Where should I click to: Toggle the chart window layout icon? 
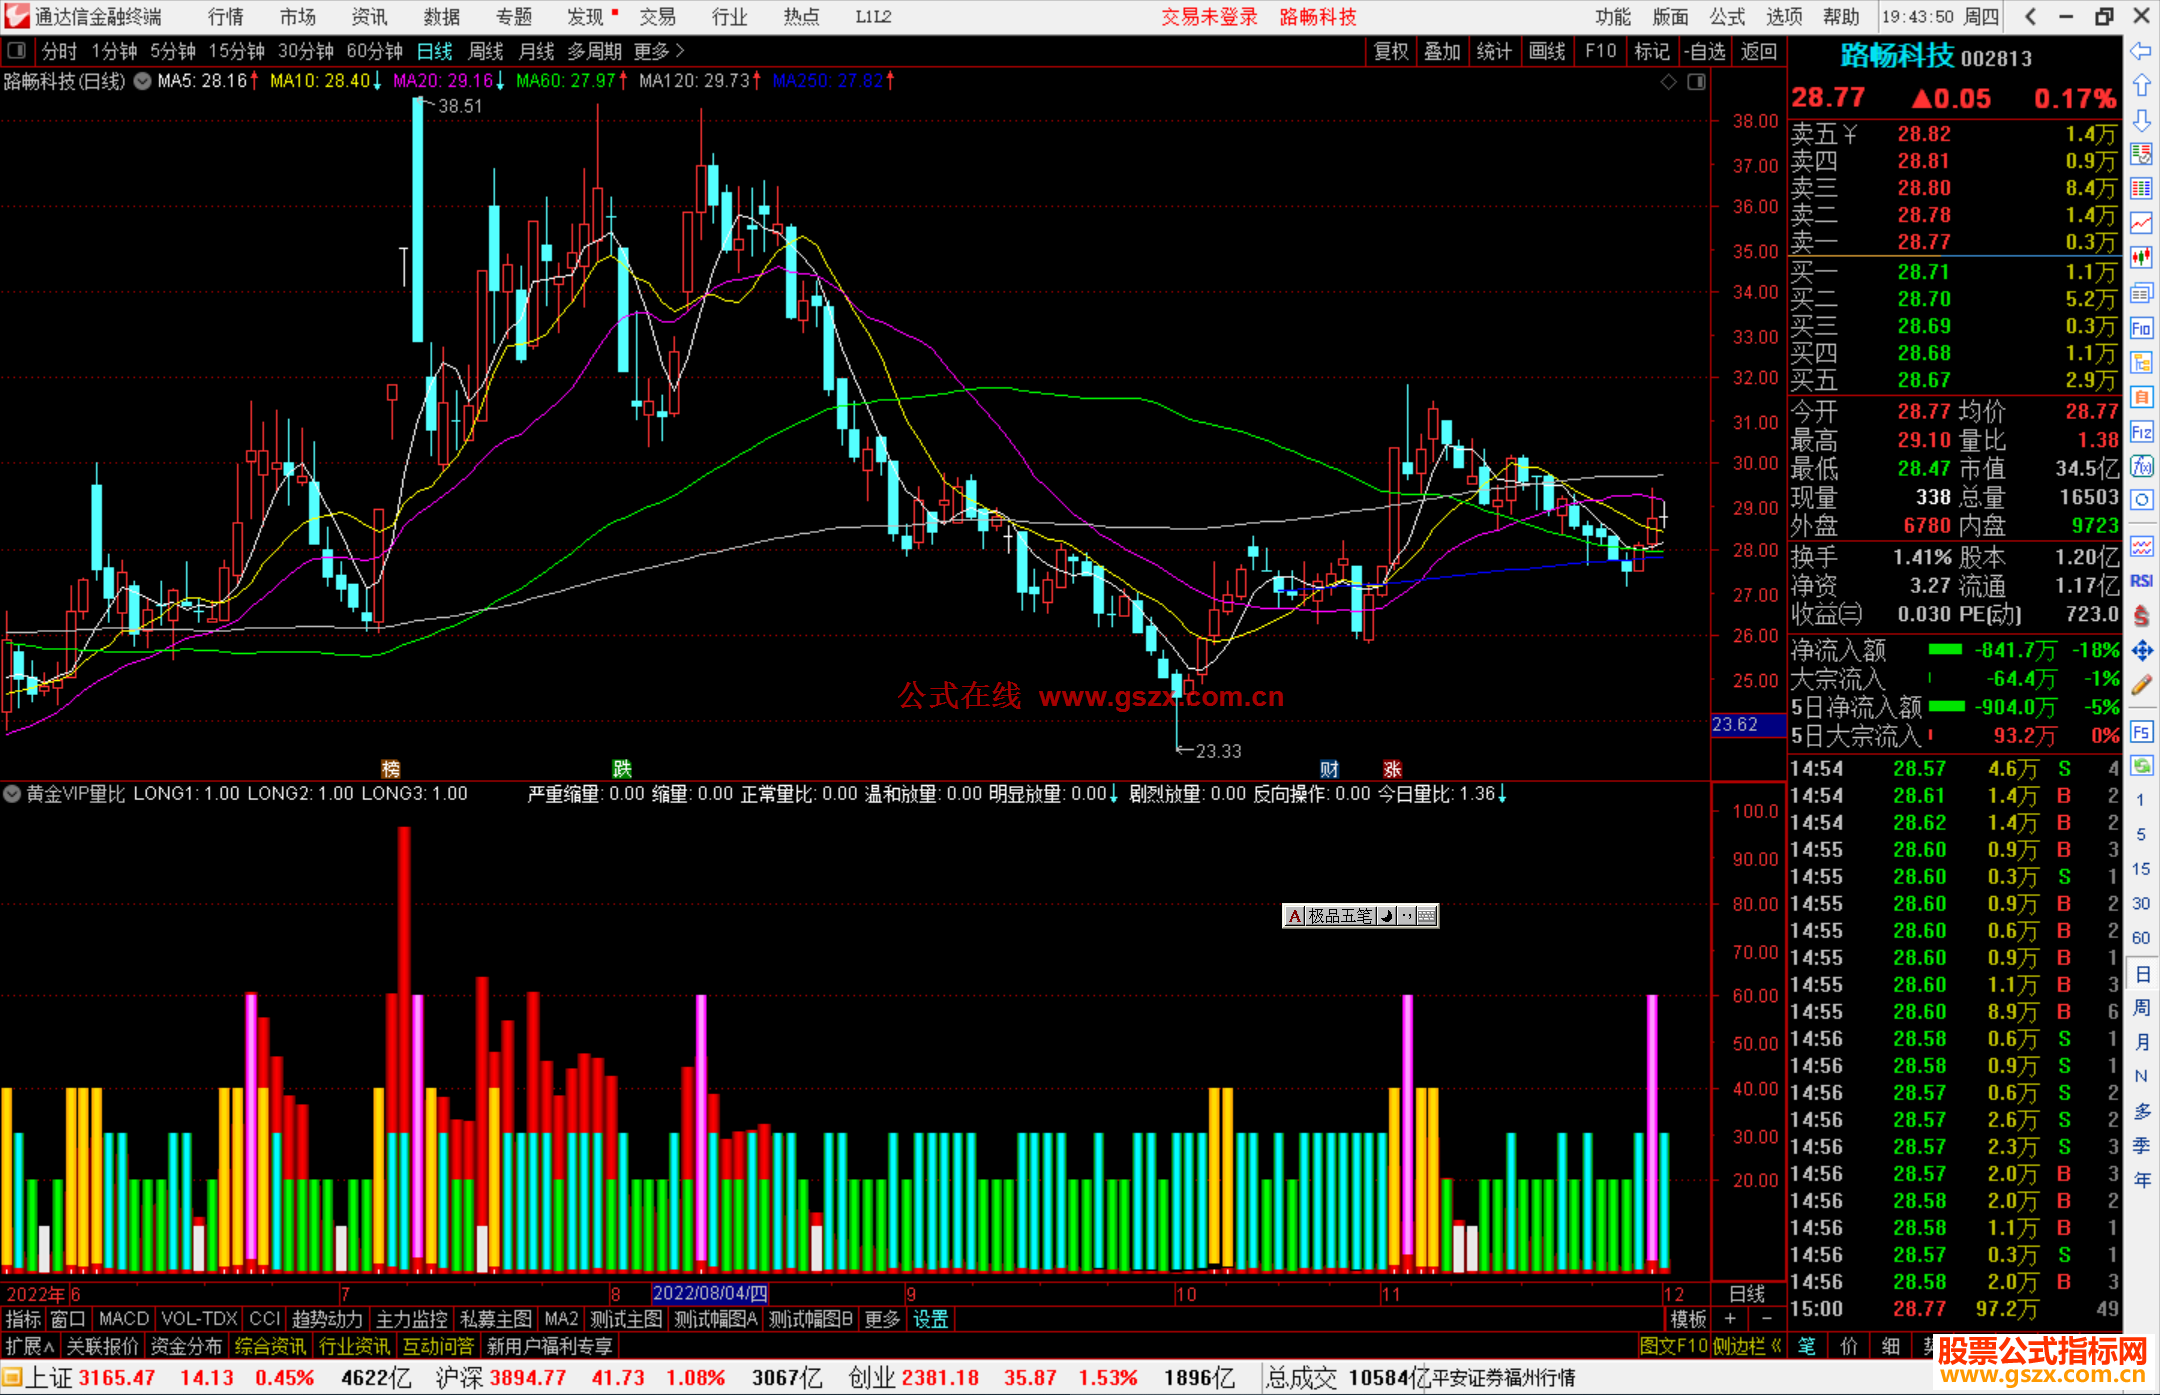(x=1697, y=82)
